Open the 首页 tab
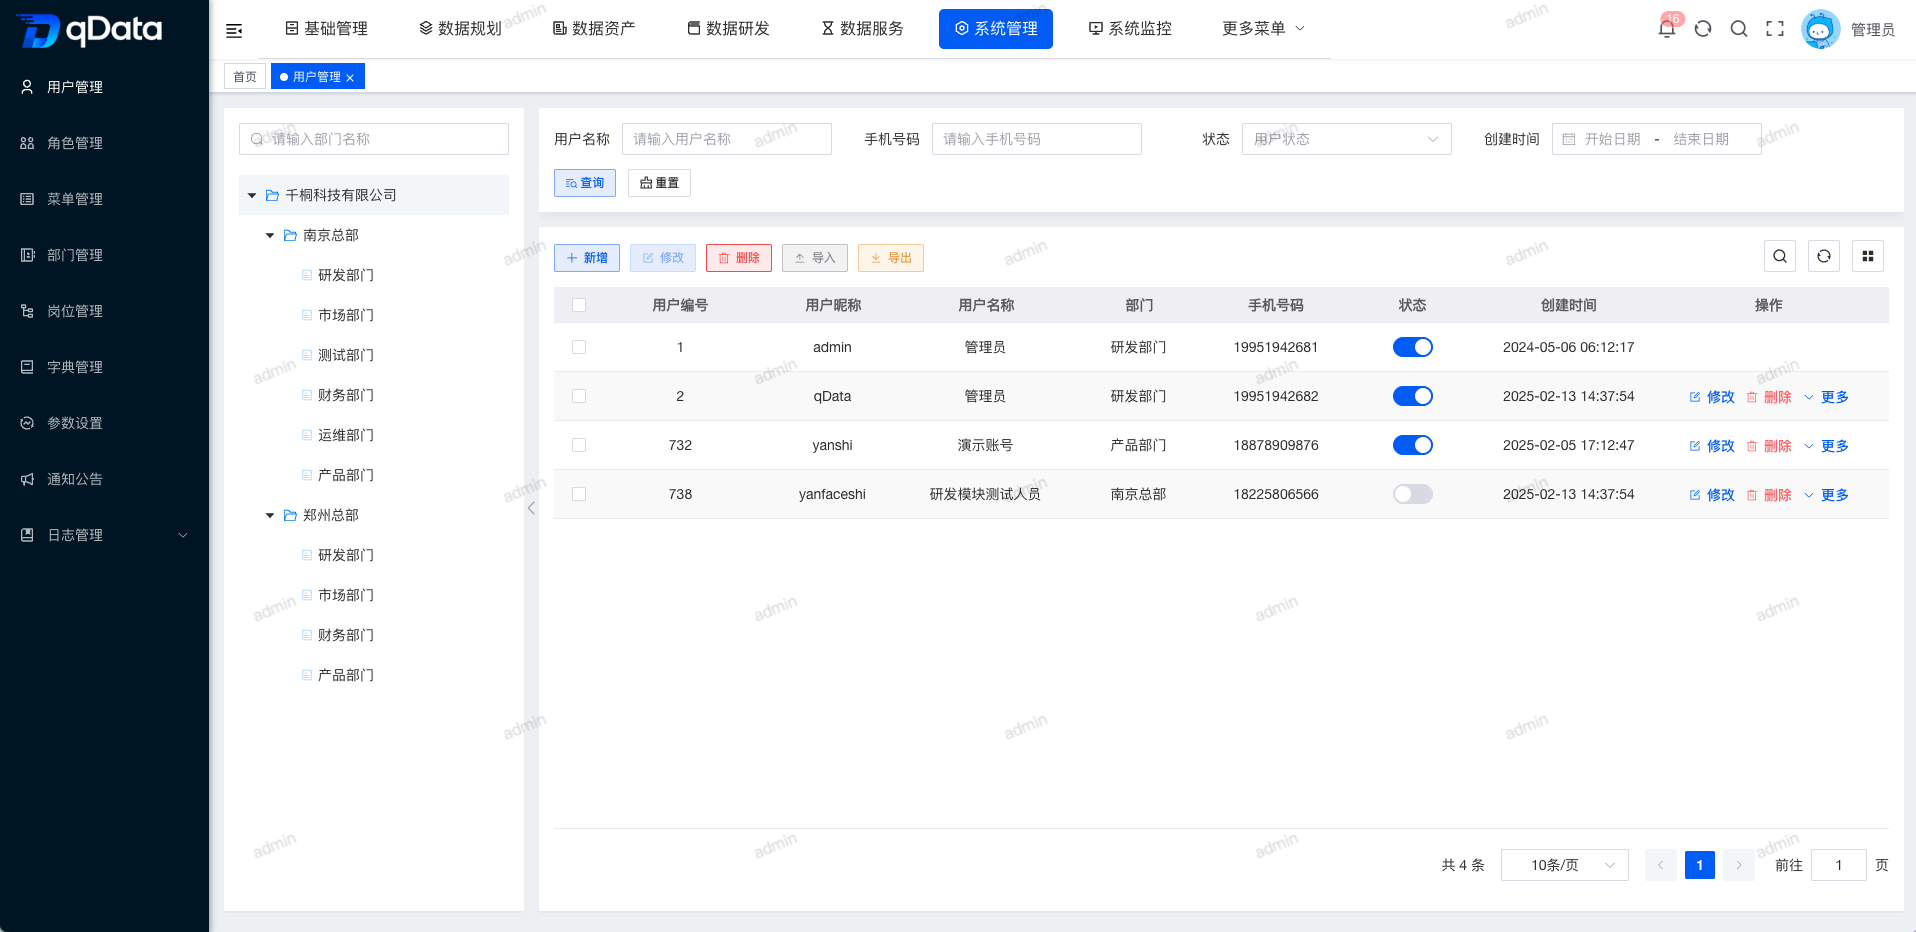Image resolution: width=1916 pixels, height=932 pixels. pyautogui.click(x=245, y=77)
